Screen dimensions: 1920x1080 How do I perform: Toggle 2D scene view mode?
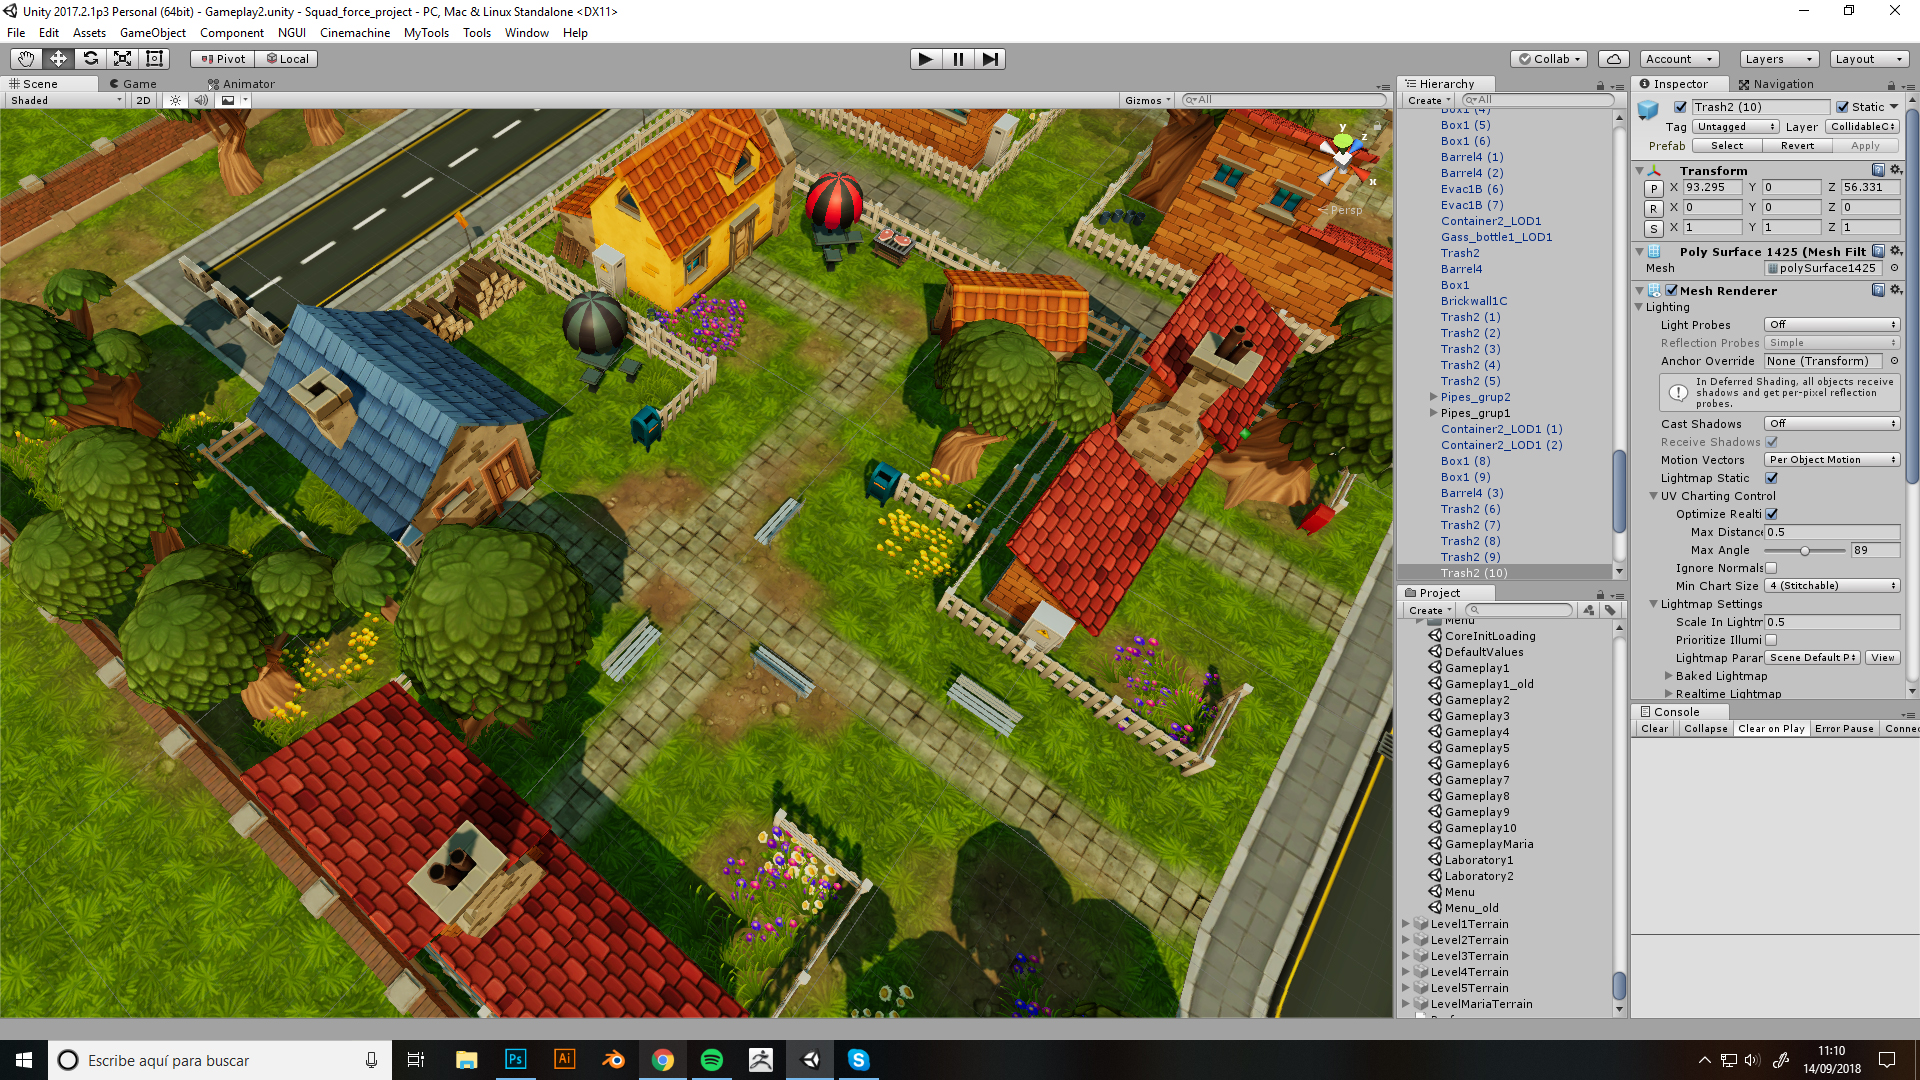[143, 100]
